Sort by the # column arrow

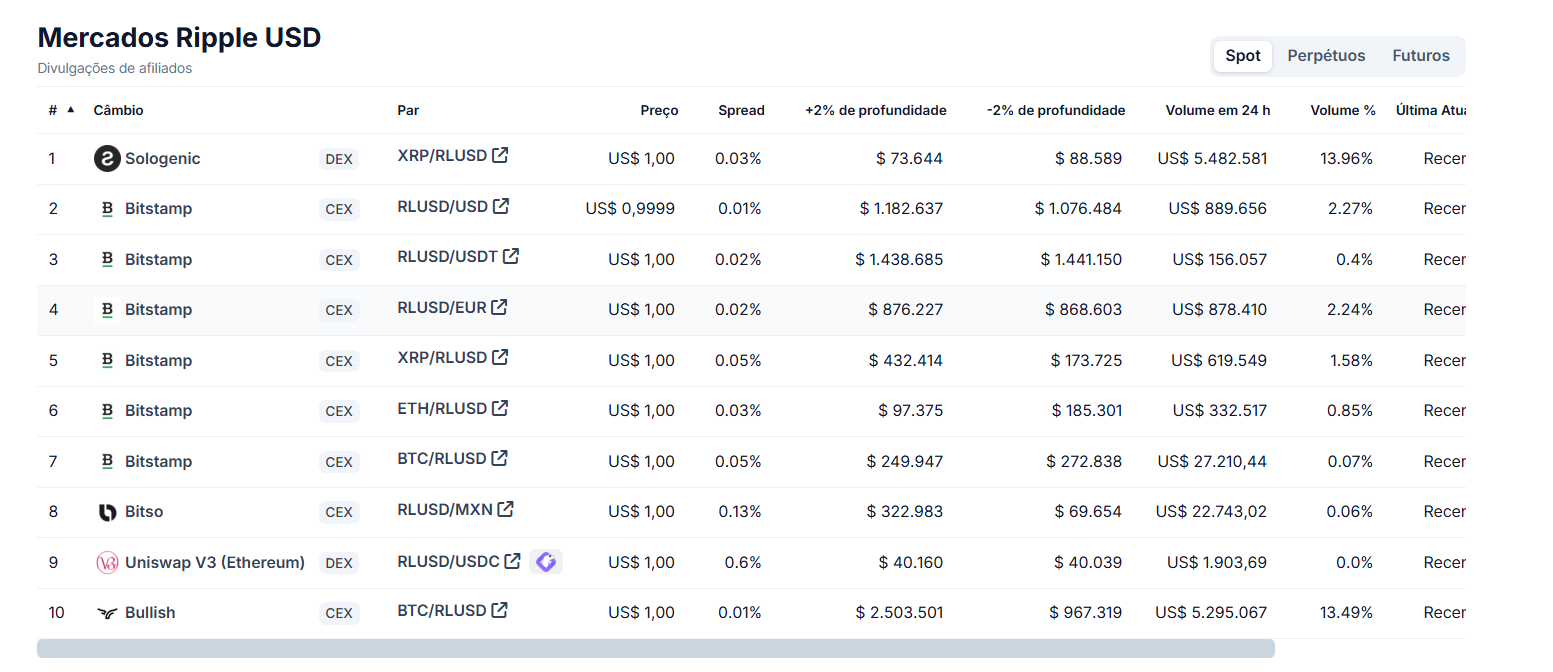tap(70, 110)
